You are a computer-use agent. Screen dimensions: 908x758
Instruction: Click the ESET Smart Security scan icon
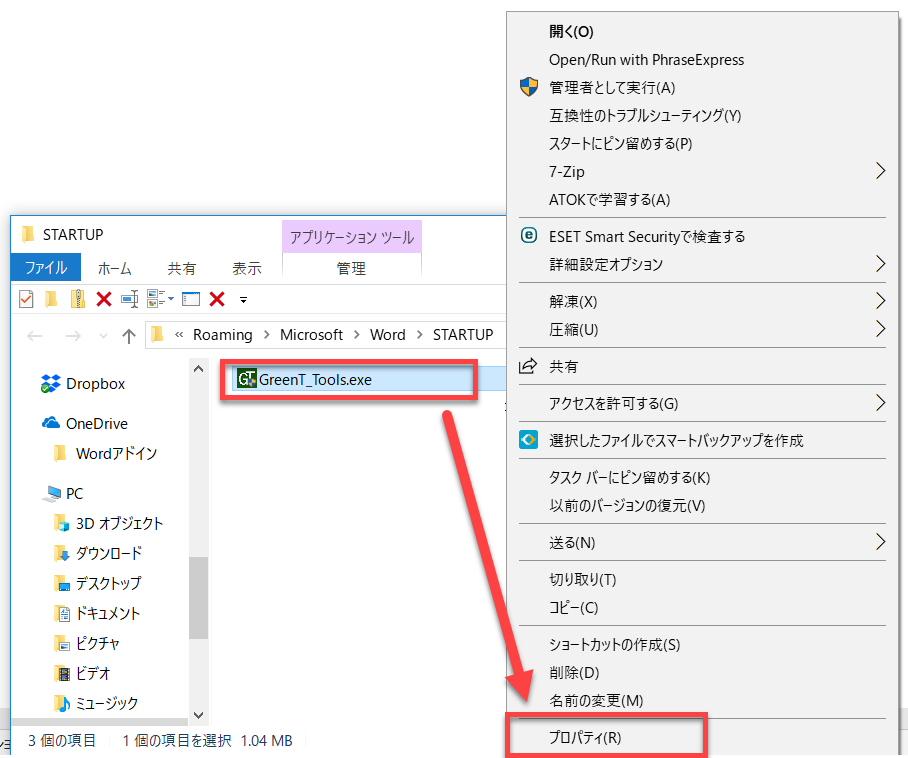coord(529,236)
